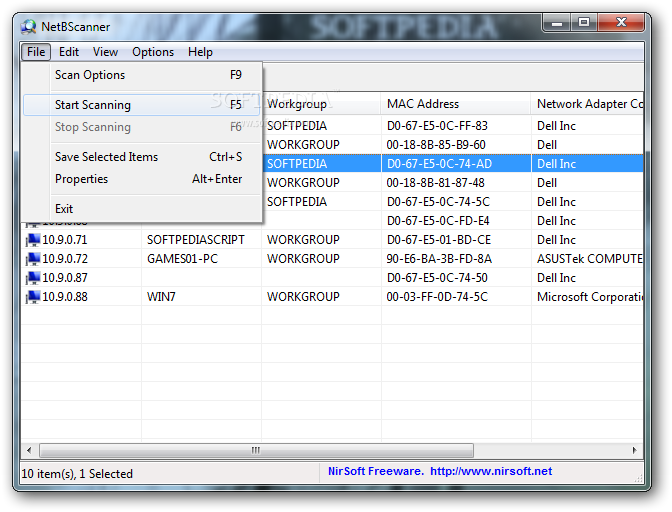Click the horizontal scrollbar right arrow
The width and height of the screenshot is (672, 512).
[635, 450]
